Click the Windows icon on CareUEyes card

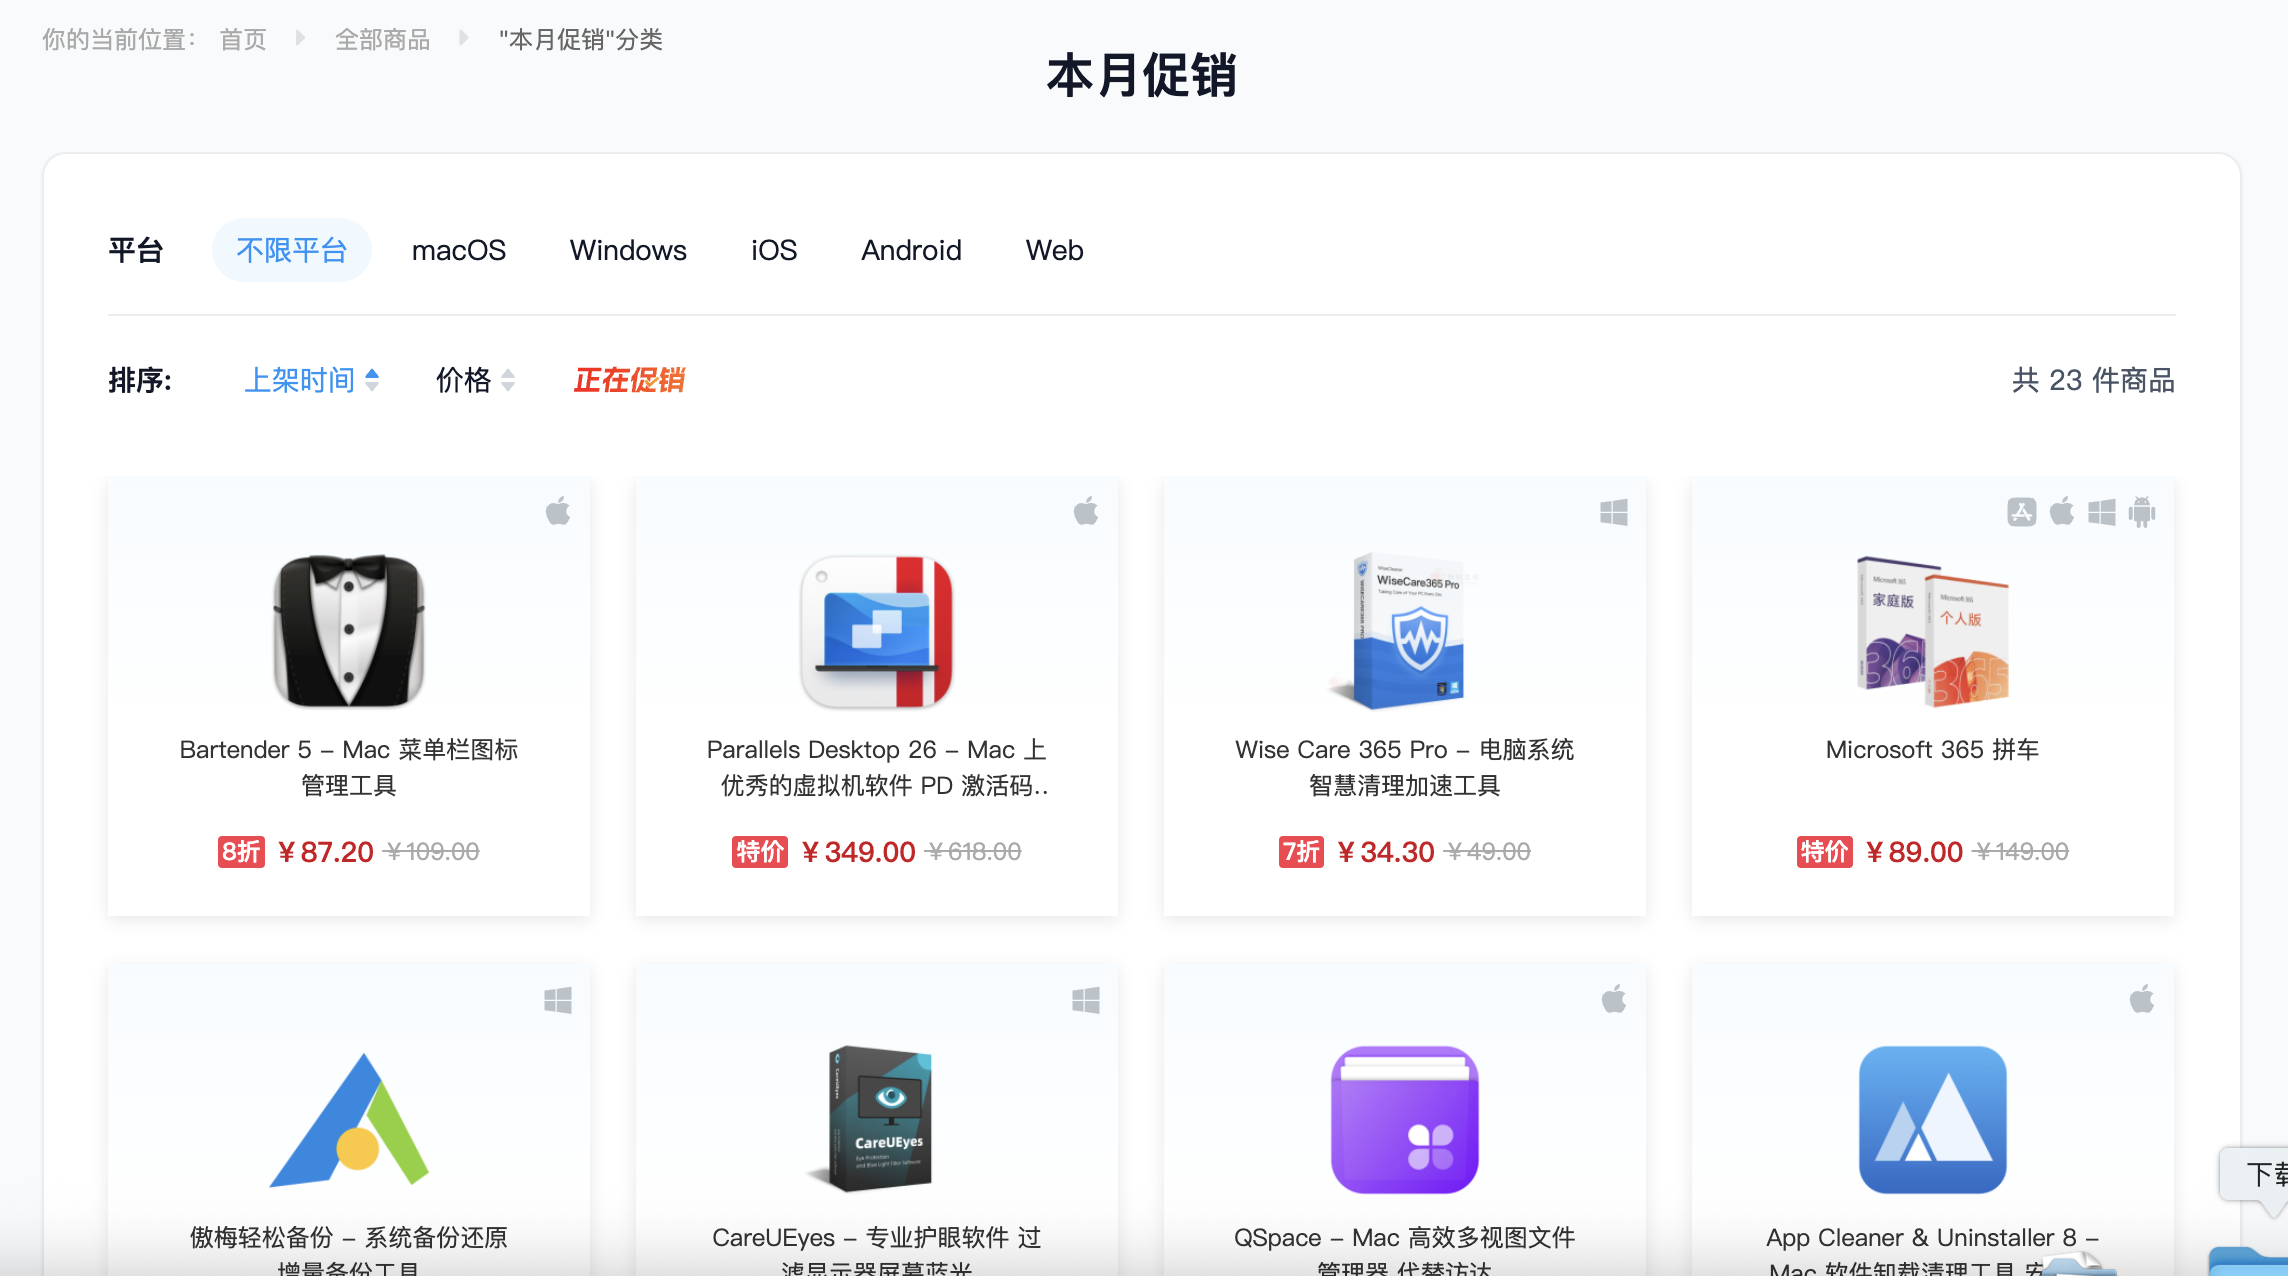tap(1086, 1000)
